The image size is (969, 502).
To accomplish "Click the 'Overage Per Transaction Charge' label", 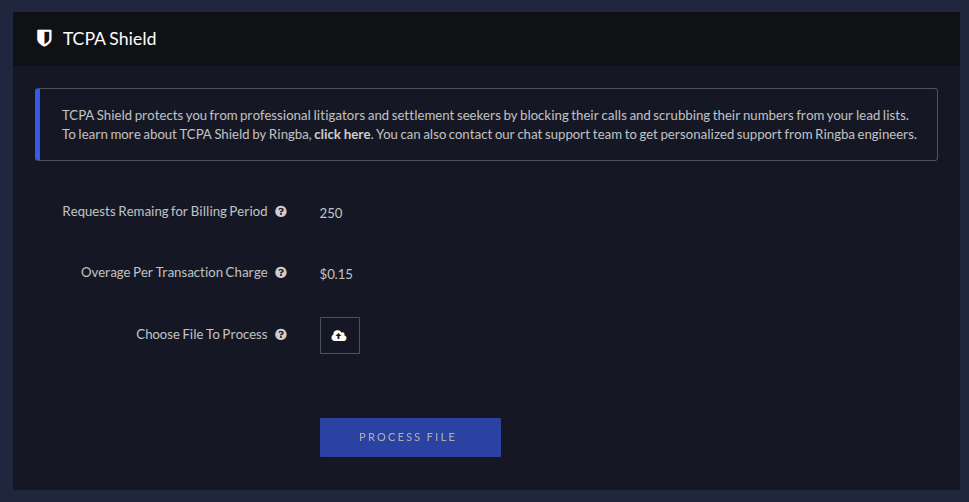I will [174, 273].
